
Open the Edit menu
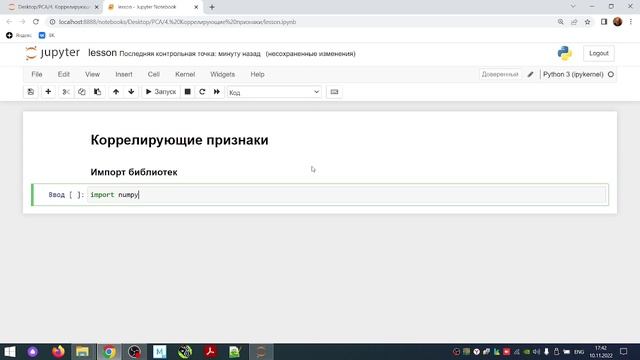pyautogui.click(x=64, y=74)
